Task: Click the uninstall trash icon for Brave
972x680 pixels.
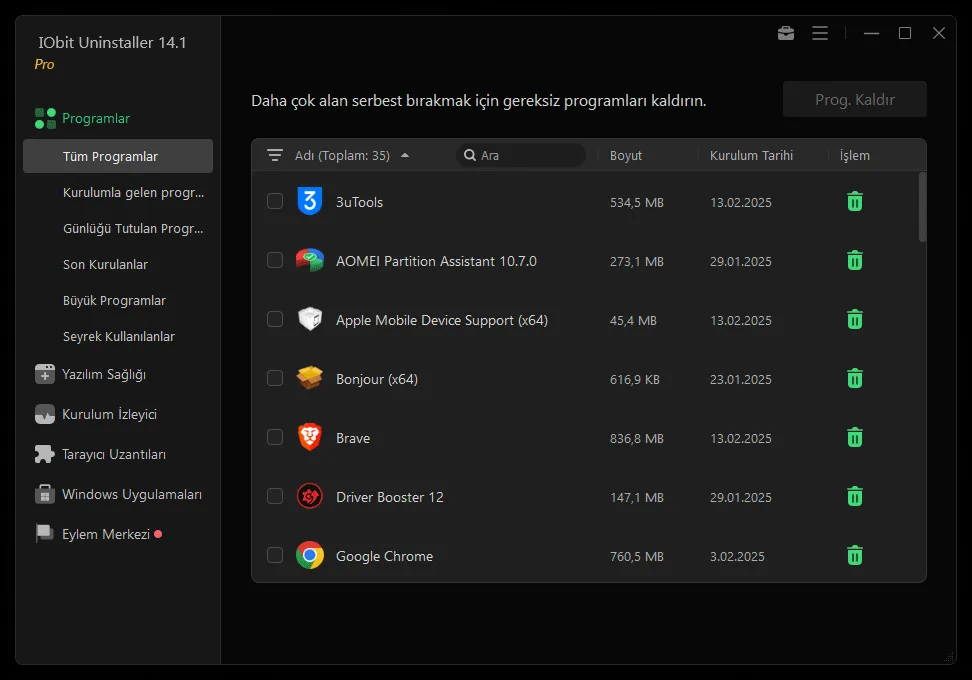Action: tap(855, 438)
